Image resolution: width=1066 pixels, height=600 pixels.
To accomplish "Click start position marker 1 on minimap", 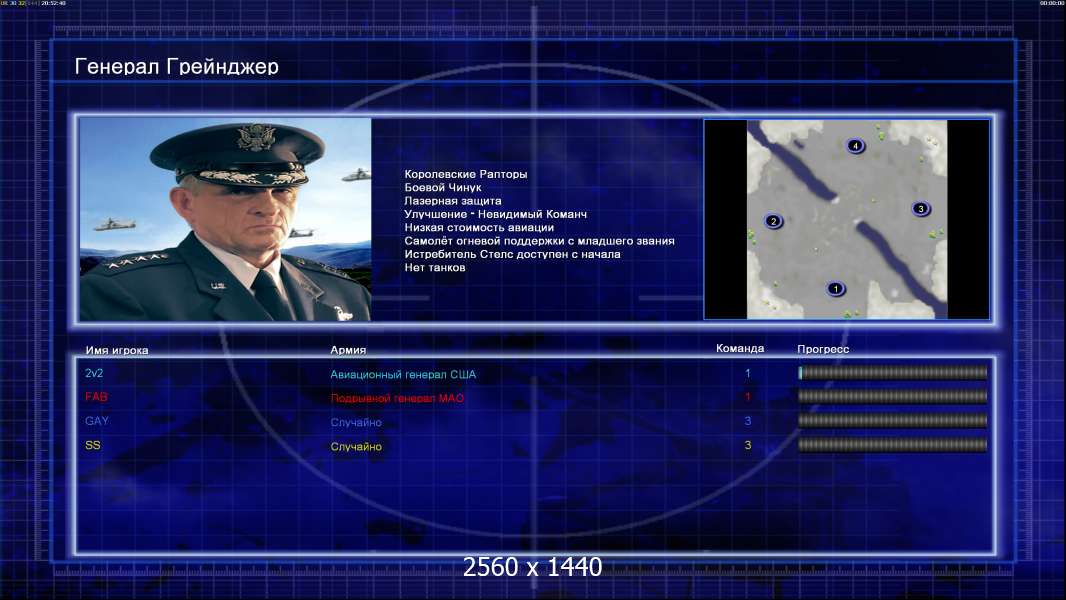I will pyautogui.click(x=836, y=289).
